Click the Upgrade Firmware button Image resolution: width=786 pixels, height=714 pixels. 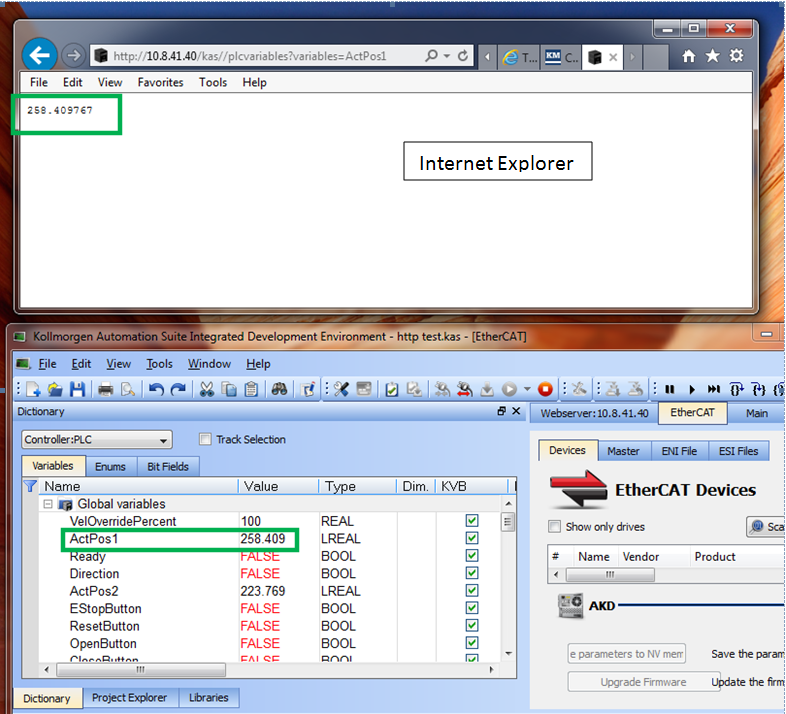pos(644,682)
